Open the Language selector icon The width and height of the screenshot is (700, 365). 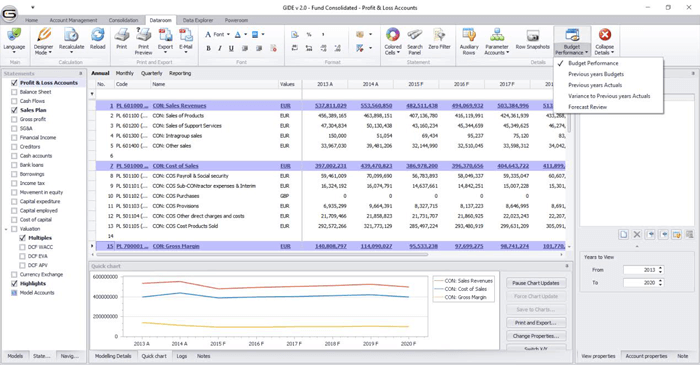pyautogui.click(x=14, y=35)
